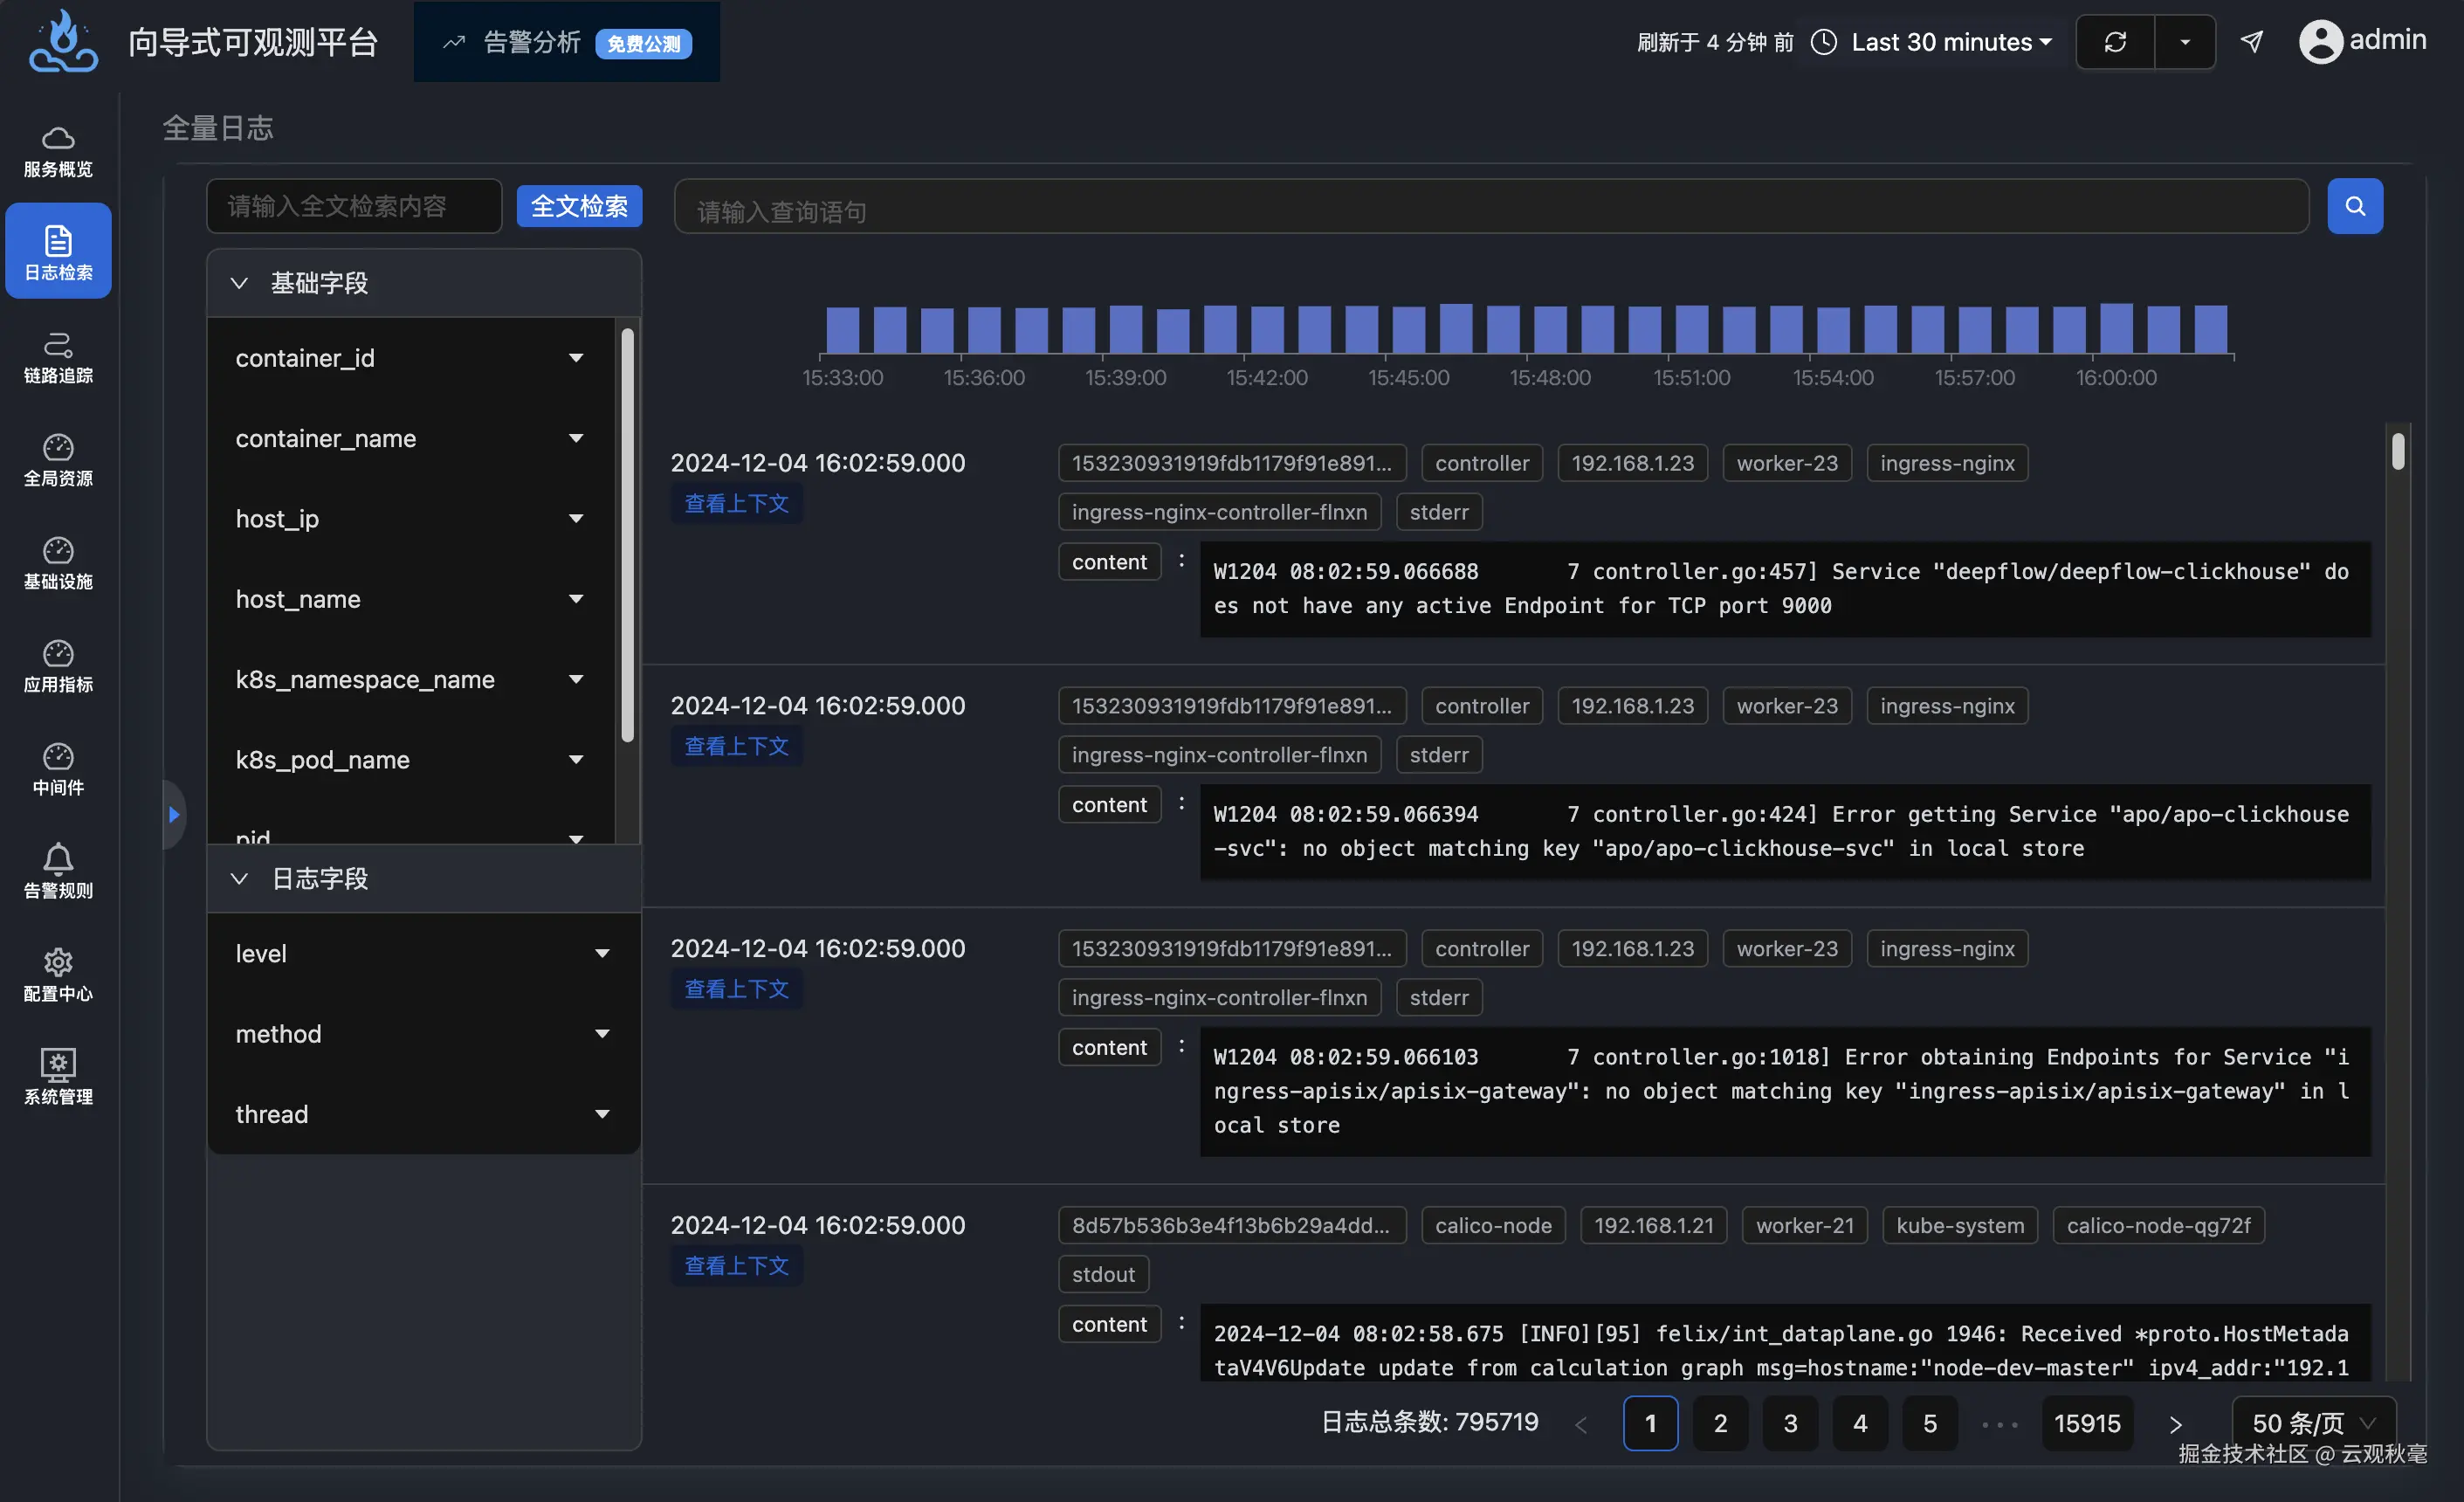Image resolution: width=2464 pixels, height=1502 pixels.
Task: Open 系统管理 monitor icon
Action: (58, 1064)
